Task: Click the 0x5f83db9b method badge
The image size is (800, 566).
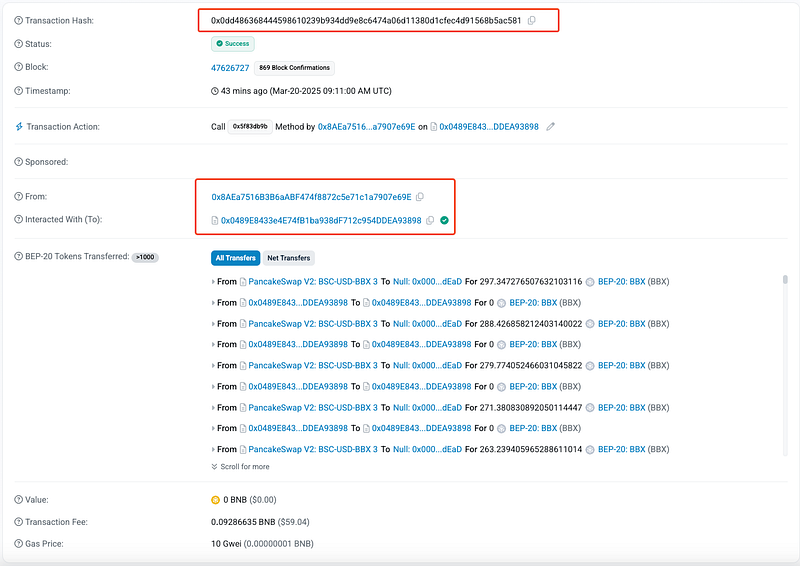Action: [x=250, y=127]
